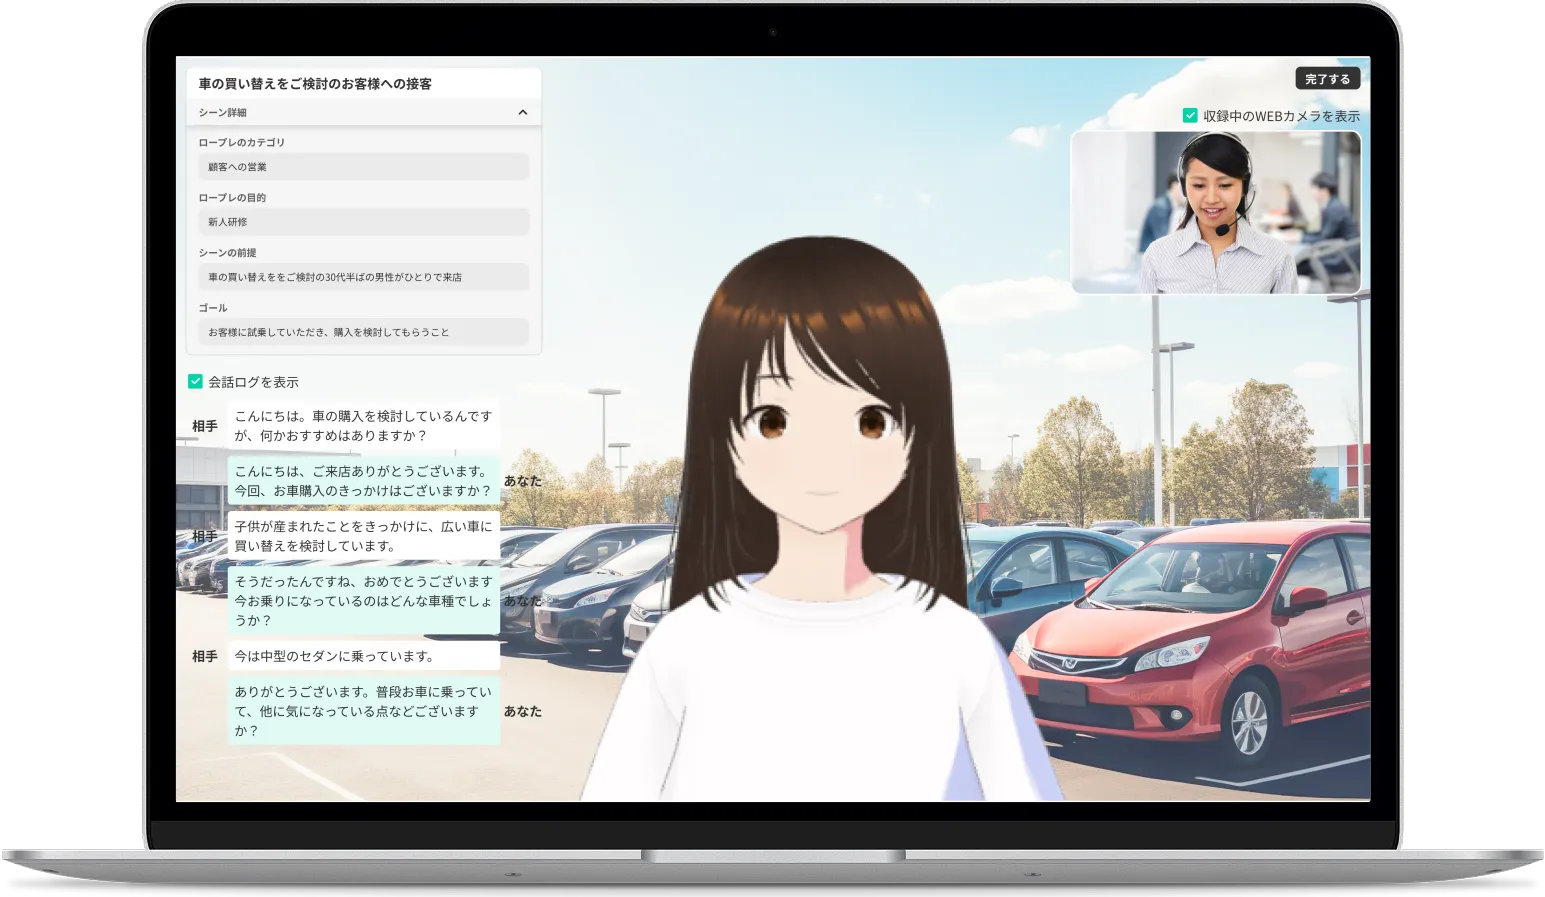The image size is (1545, 897).
Task: Click the 完了する button to finish recording
Action: 1330,78
